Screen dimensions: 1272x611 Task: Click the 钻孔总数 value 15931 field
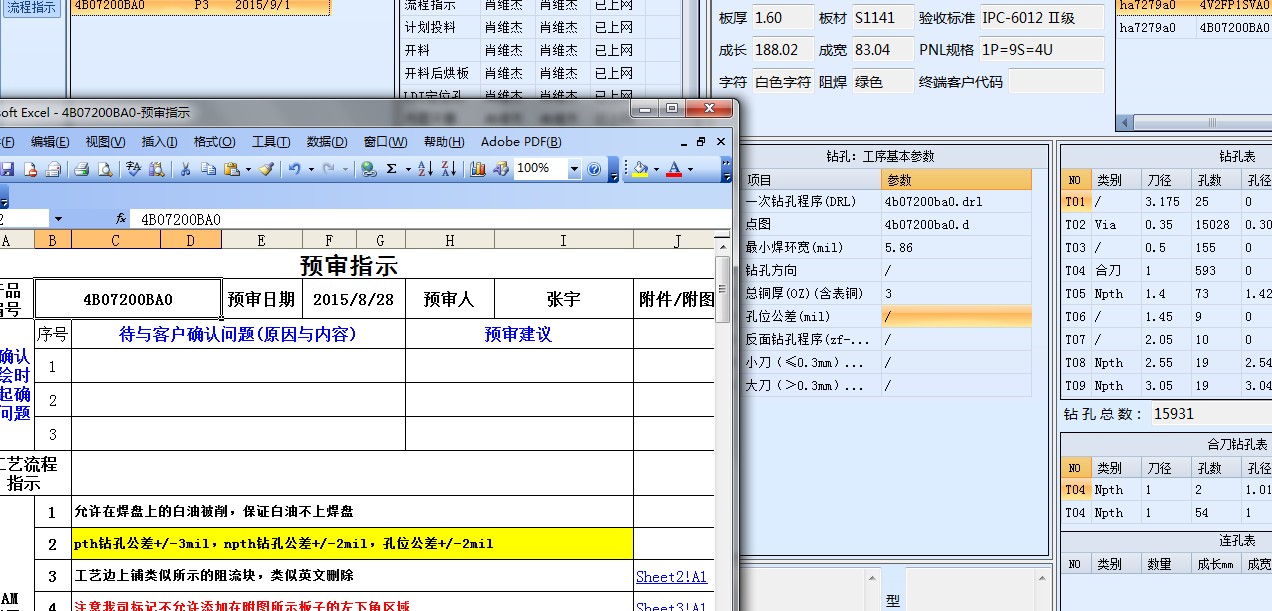1210,414
